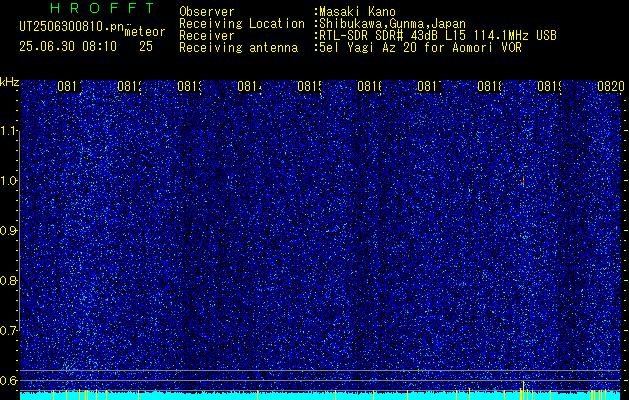Click the 1.1 kHz frequency axis label
Image resolution: width=629 pixels, height=400 pixels.
point(8,131)
